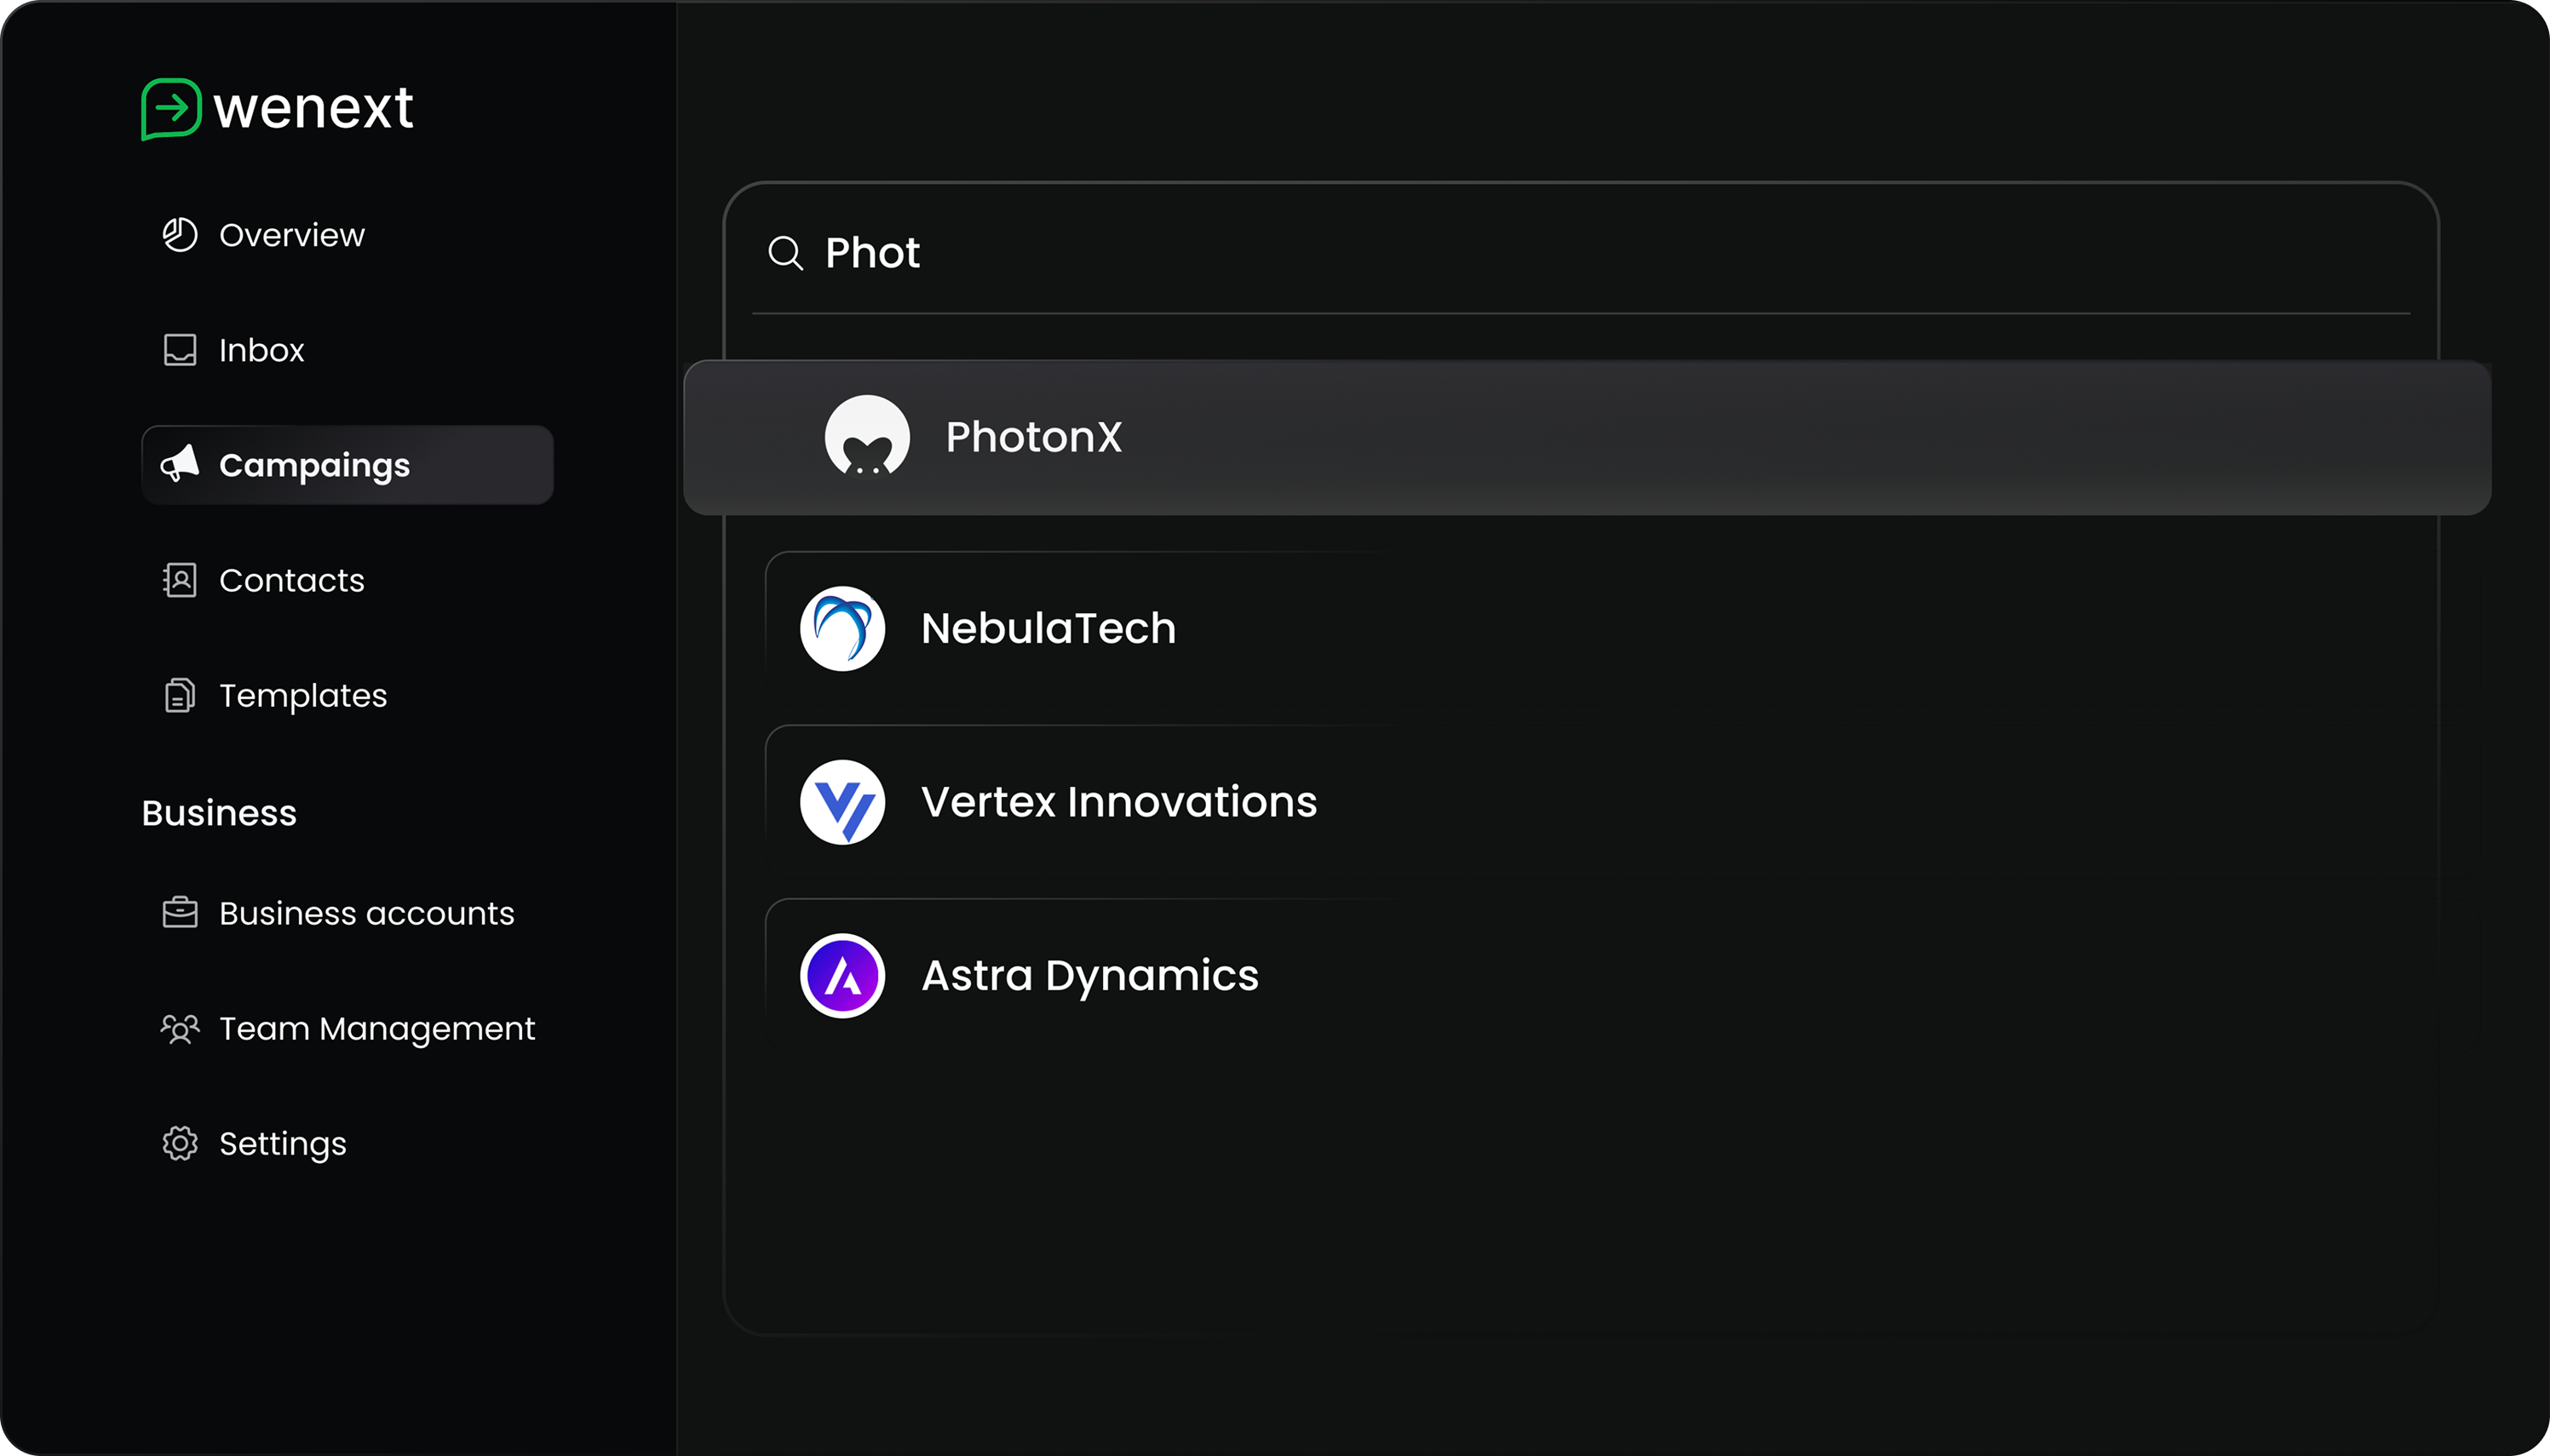Open the Templates section

pos(302,695)
